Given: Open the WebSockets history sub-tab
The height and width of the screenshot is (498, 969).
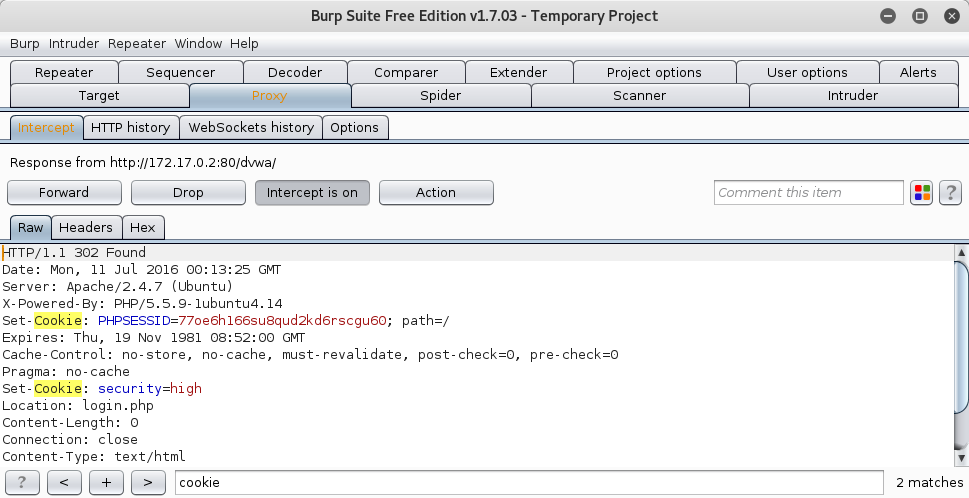Looking at the screenshot, I should [x=251, y=128].
